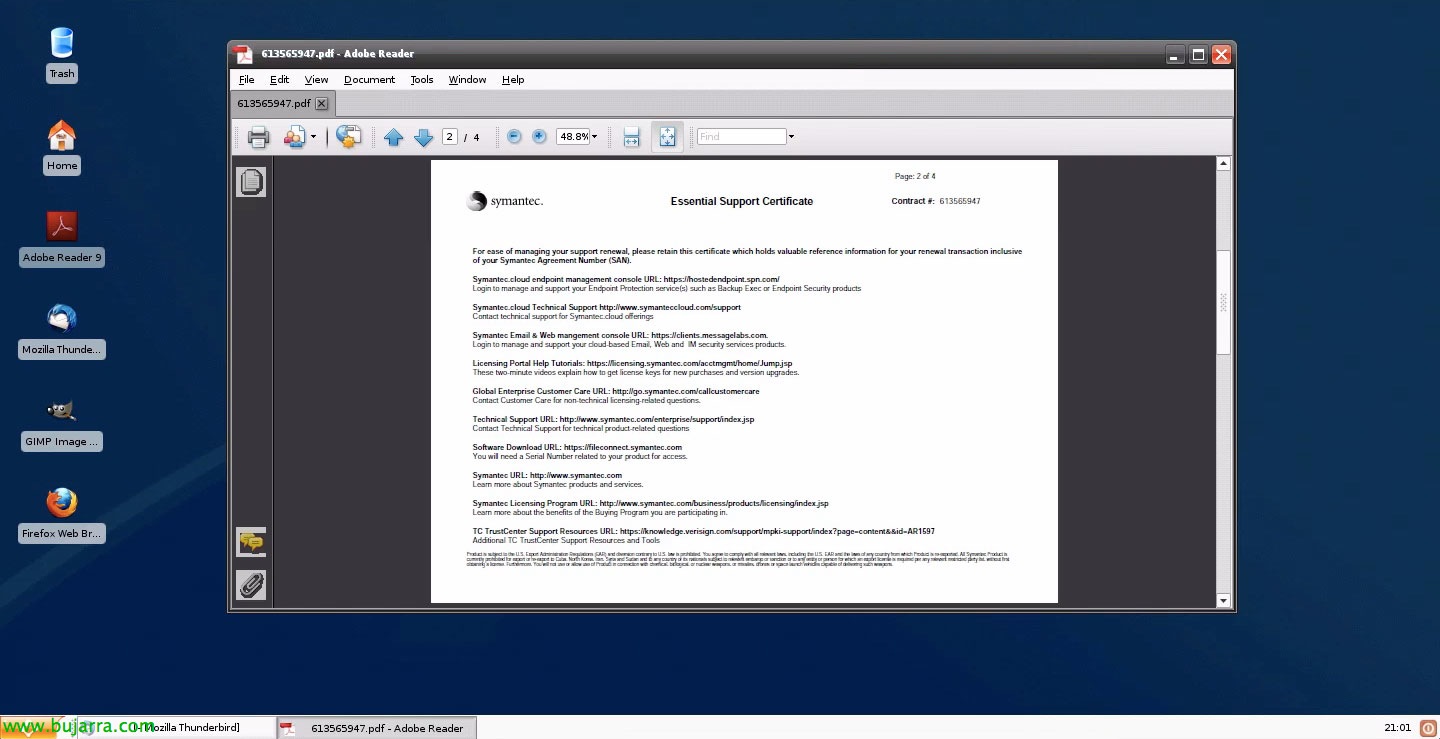Click the 48.8% zoom value field

(x=573, y=137)
